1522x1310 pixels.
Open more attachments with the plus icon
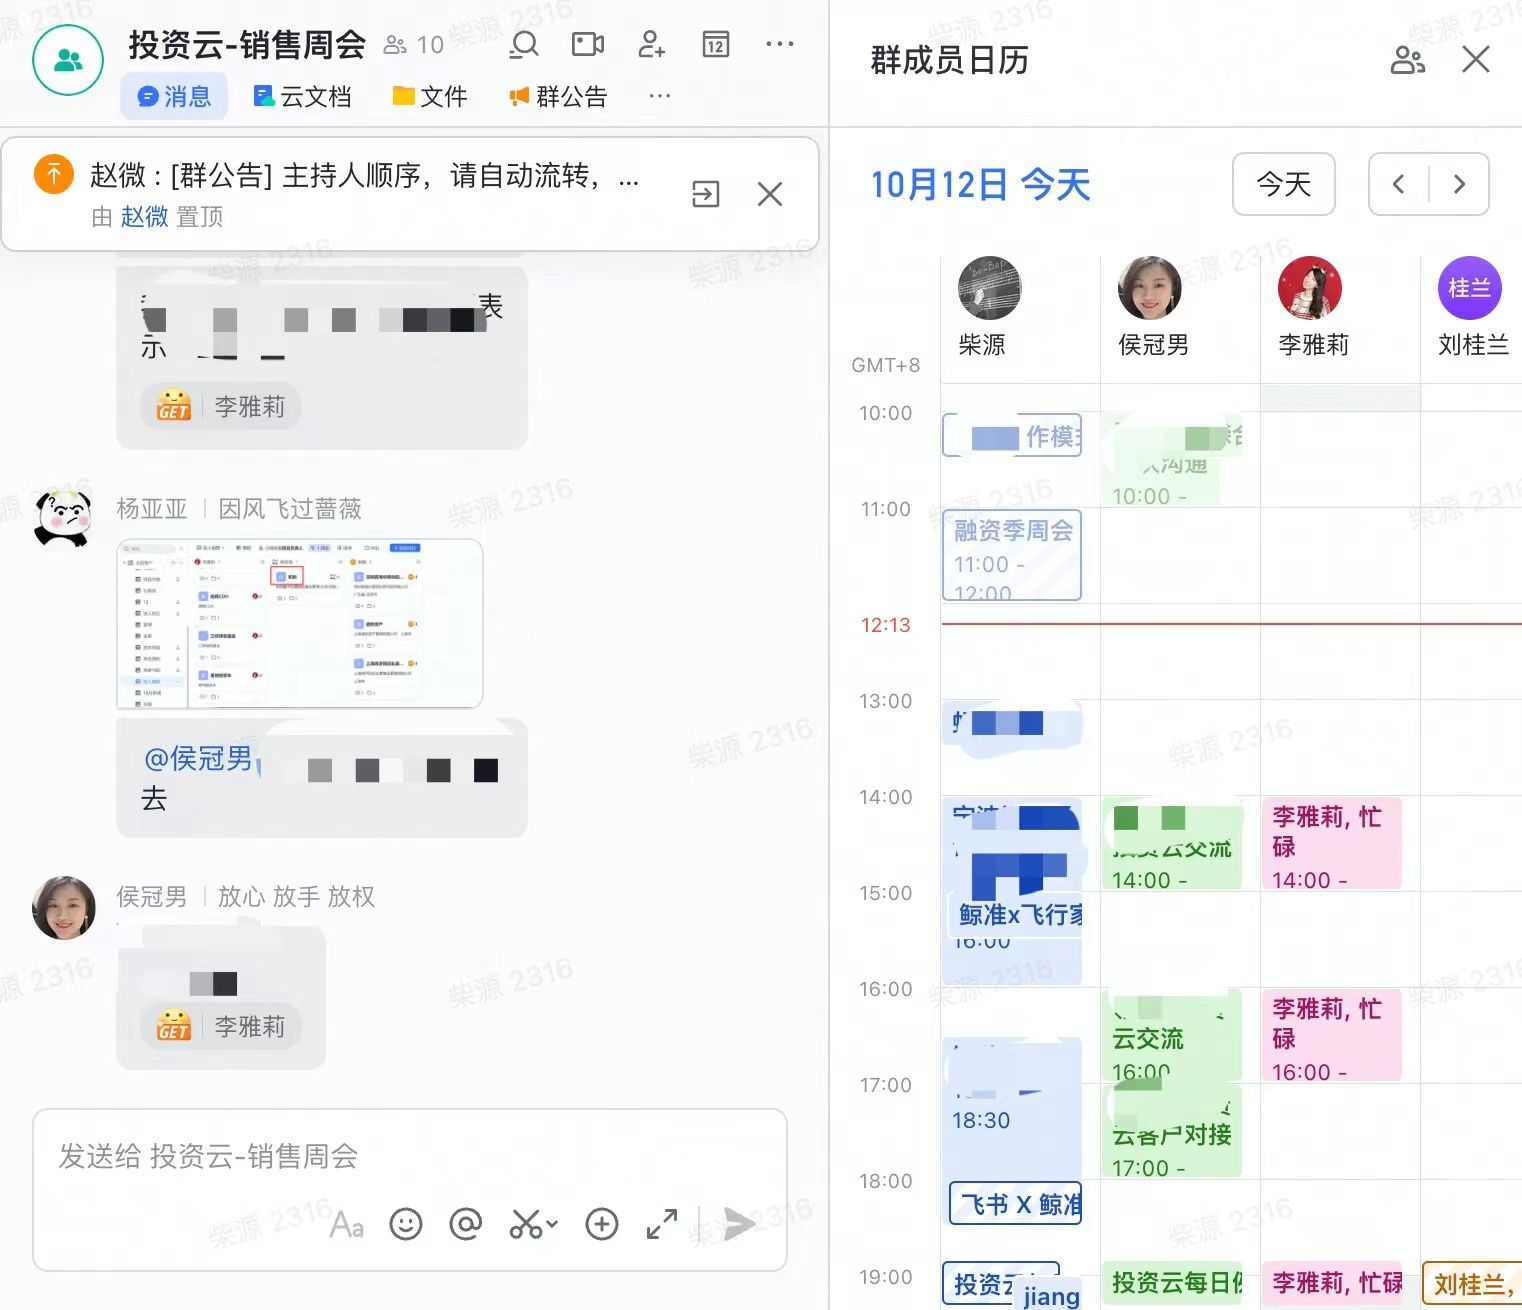coord(601,1224)
